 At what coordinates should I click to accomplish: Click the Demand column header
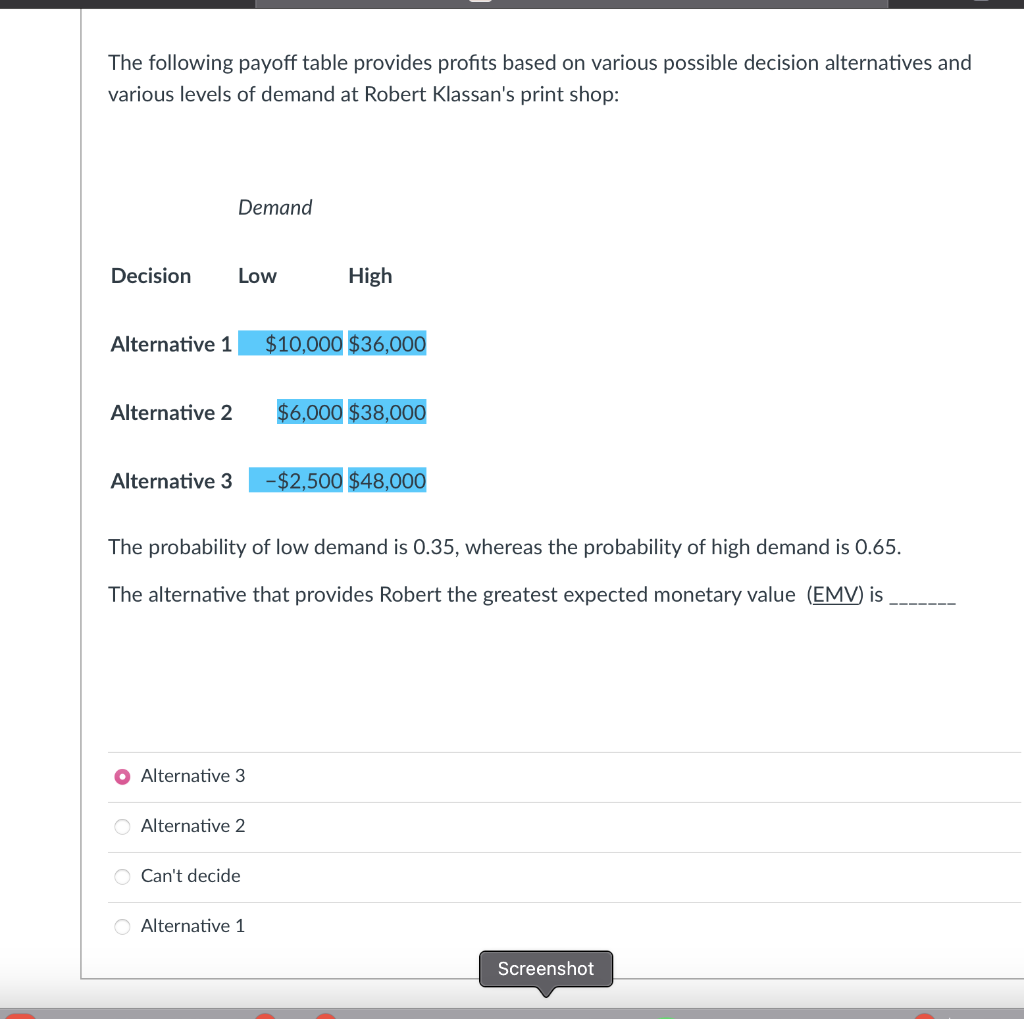click(275, 207)
